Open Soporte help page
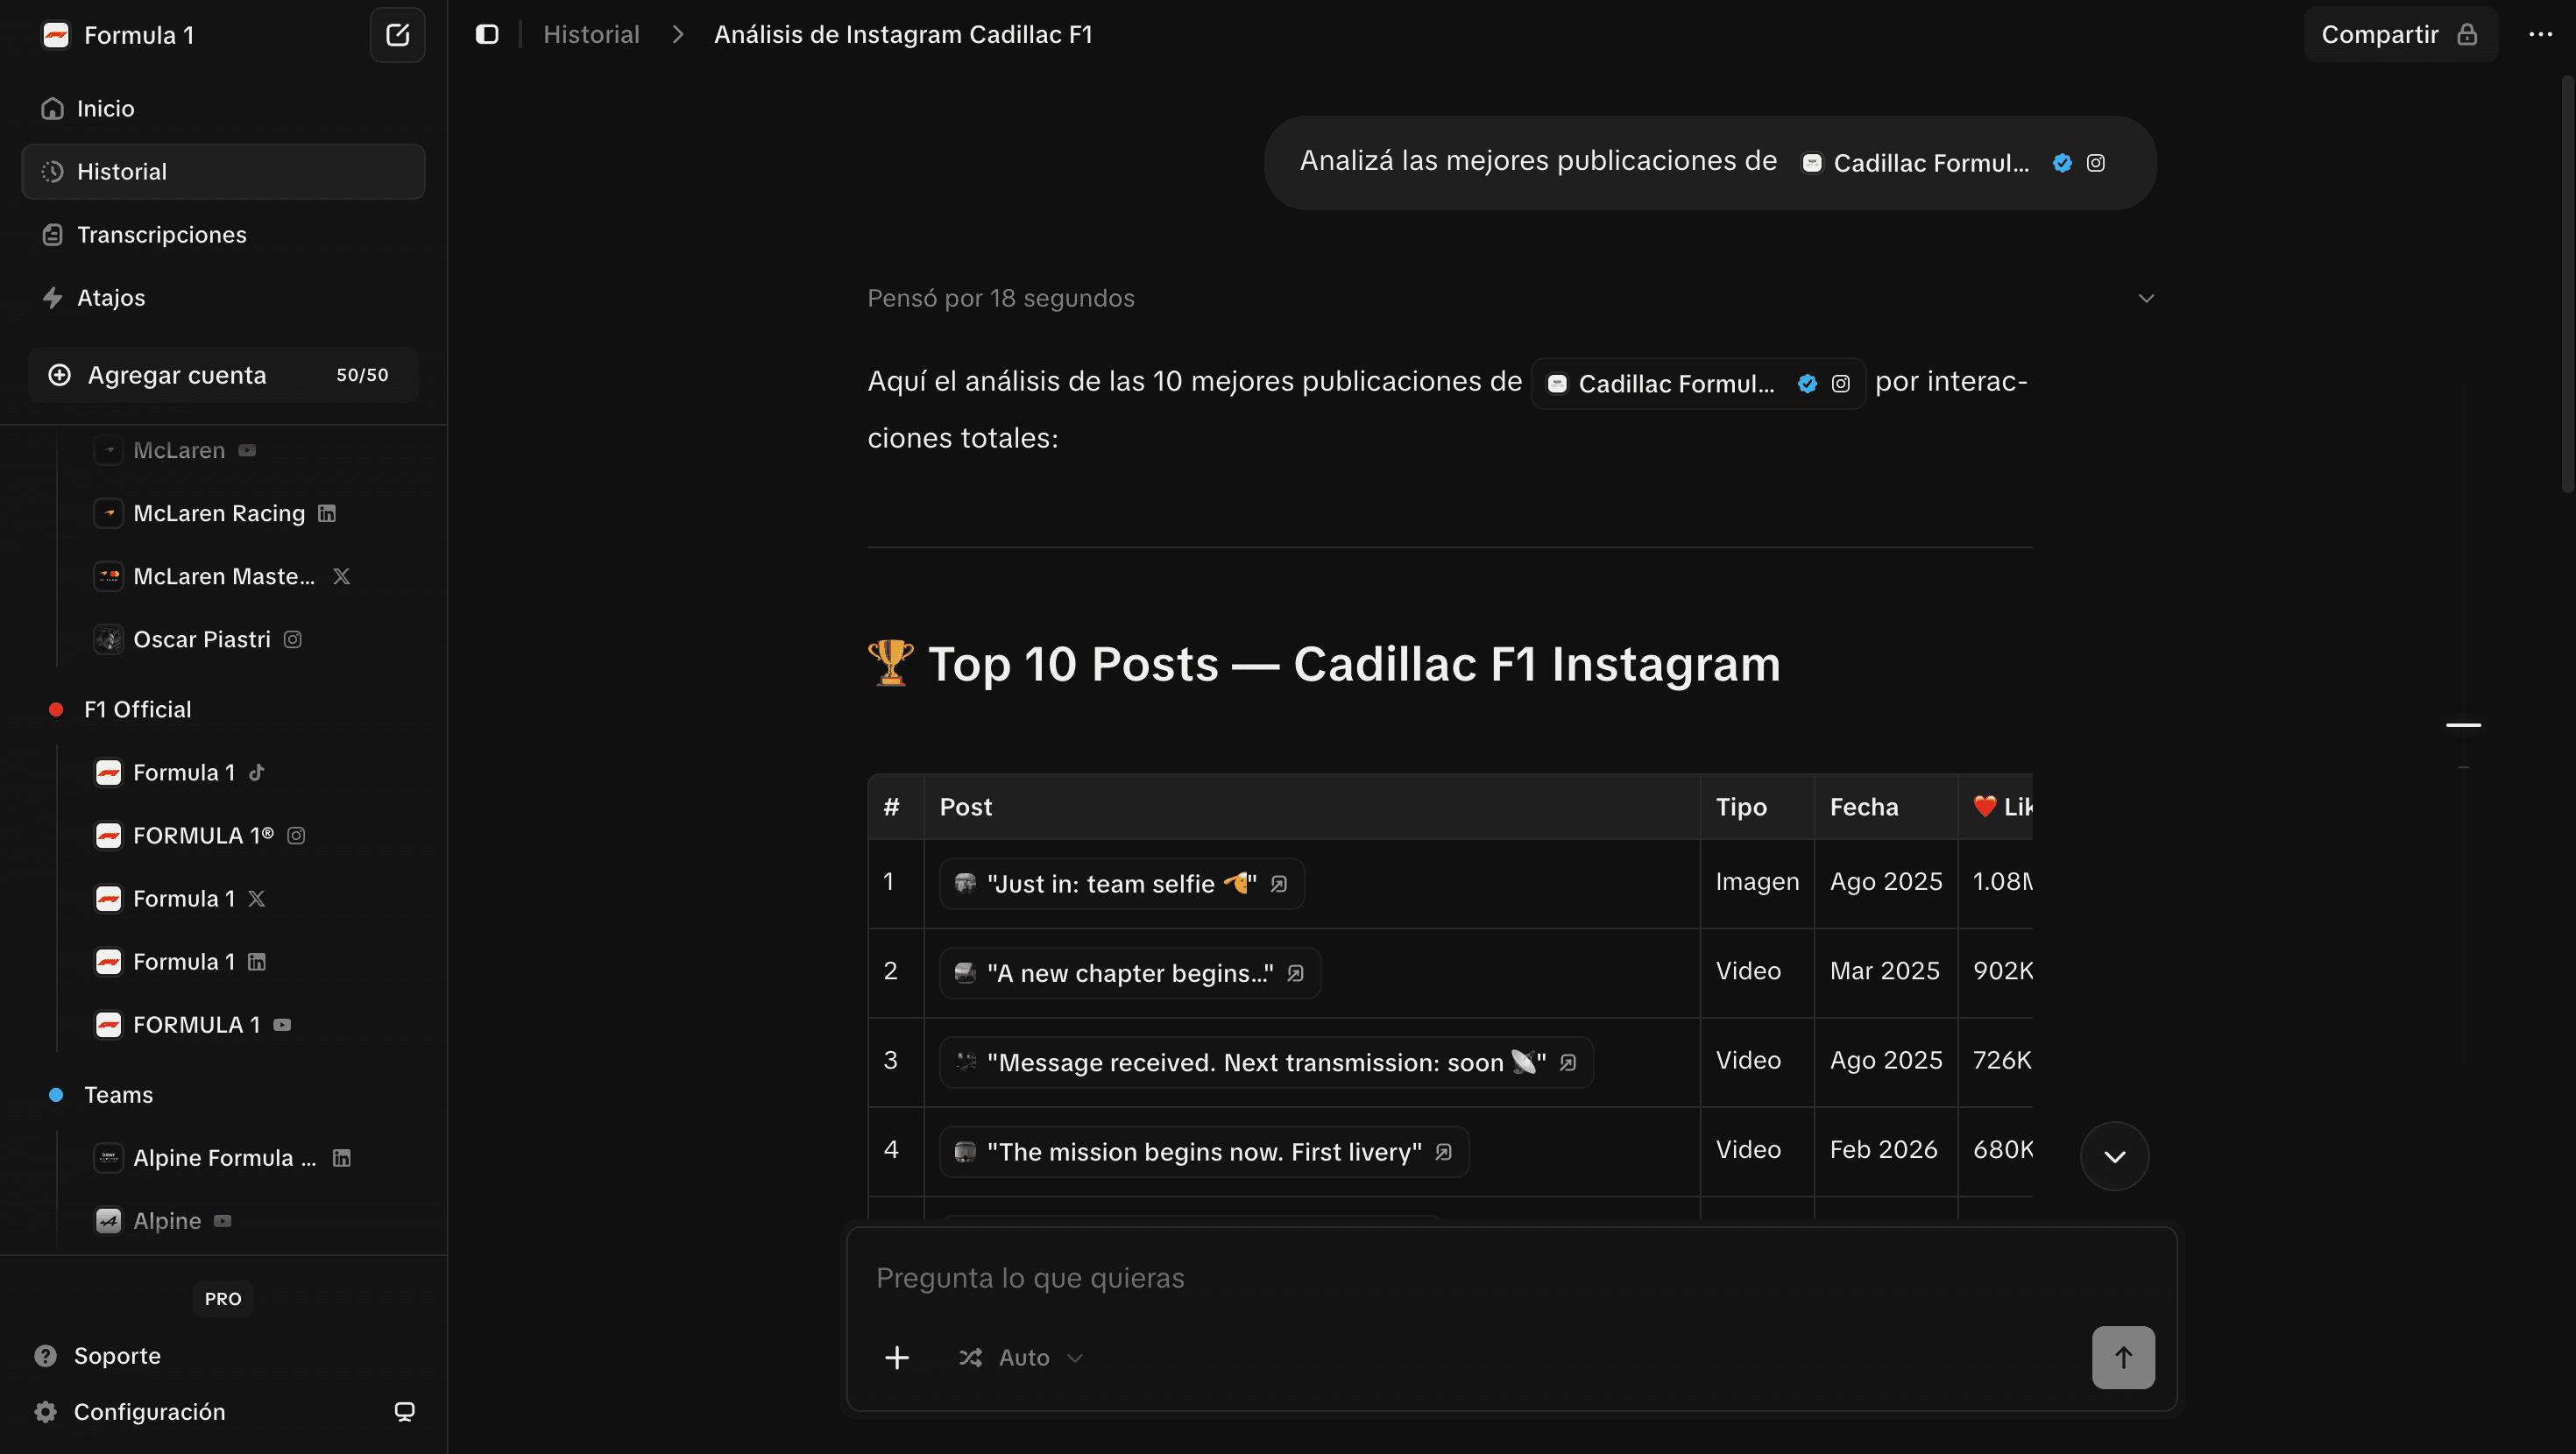The width and height of the screenshot is (2576, 1454). coord(98,1355)
